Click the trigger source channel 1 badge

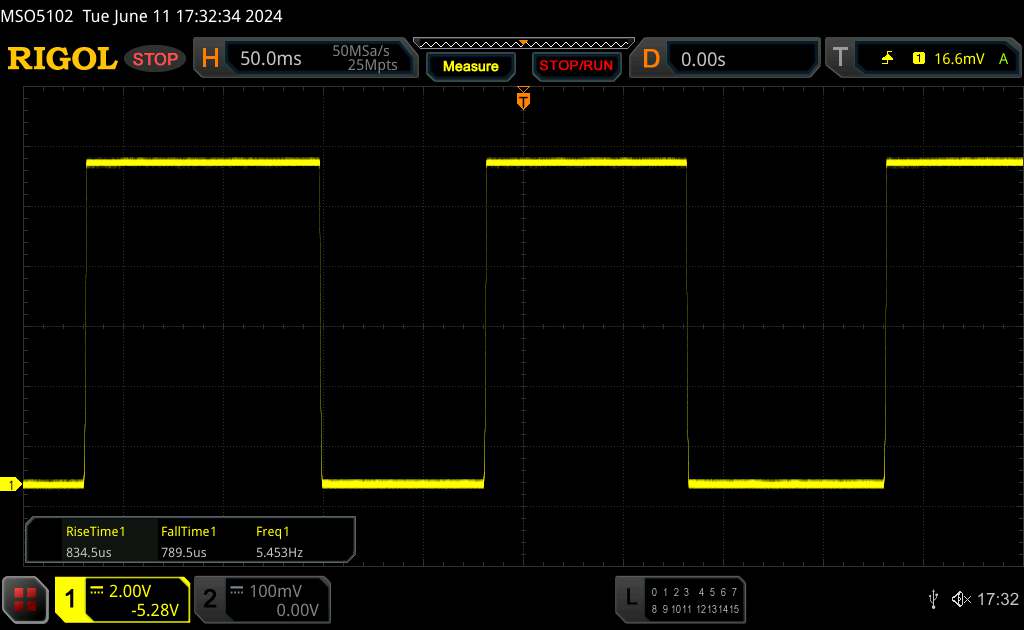(918, 59)
